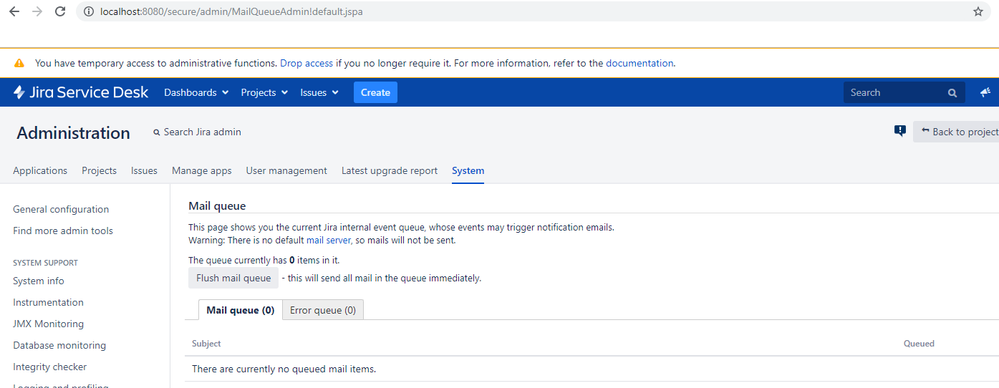Click the feedback speech bubble icon
999x388 pixels.
900,131
